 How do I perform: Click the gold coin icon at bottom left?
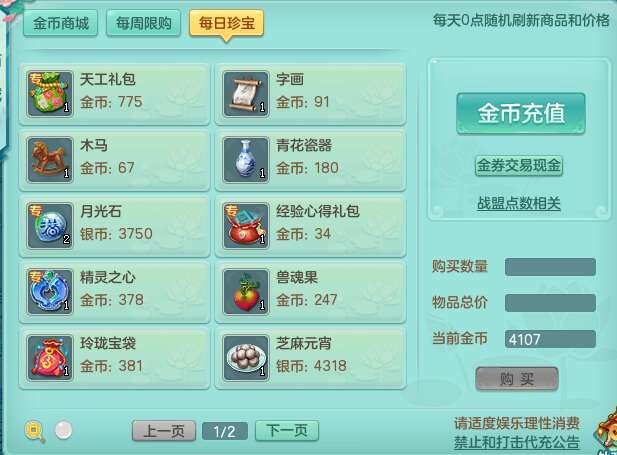[x=35, y=431]
